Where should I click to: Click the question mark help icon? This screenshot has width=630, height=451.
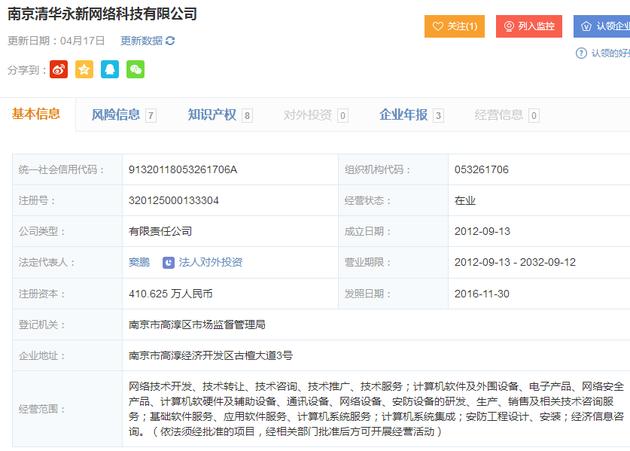click(x=581, y=53)
